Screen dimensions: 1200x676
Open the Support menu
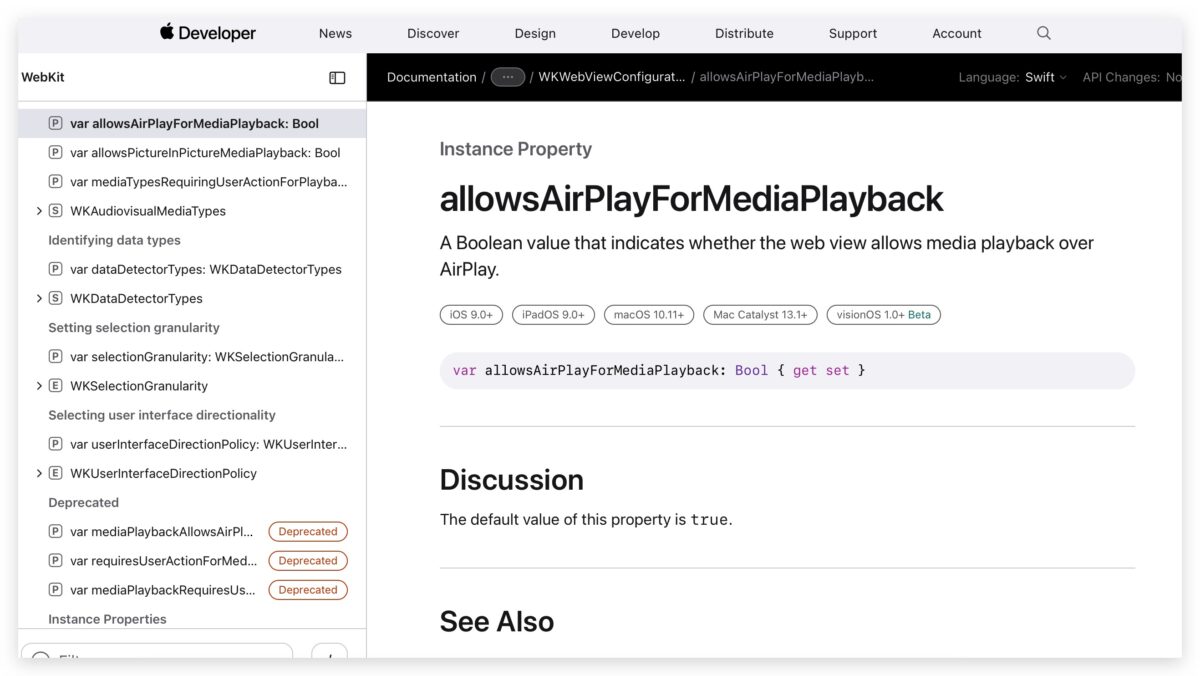click(852, 33)
